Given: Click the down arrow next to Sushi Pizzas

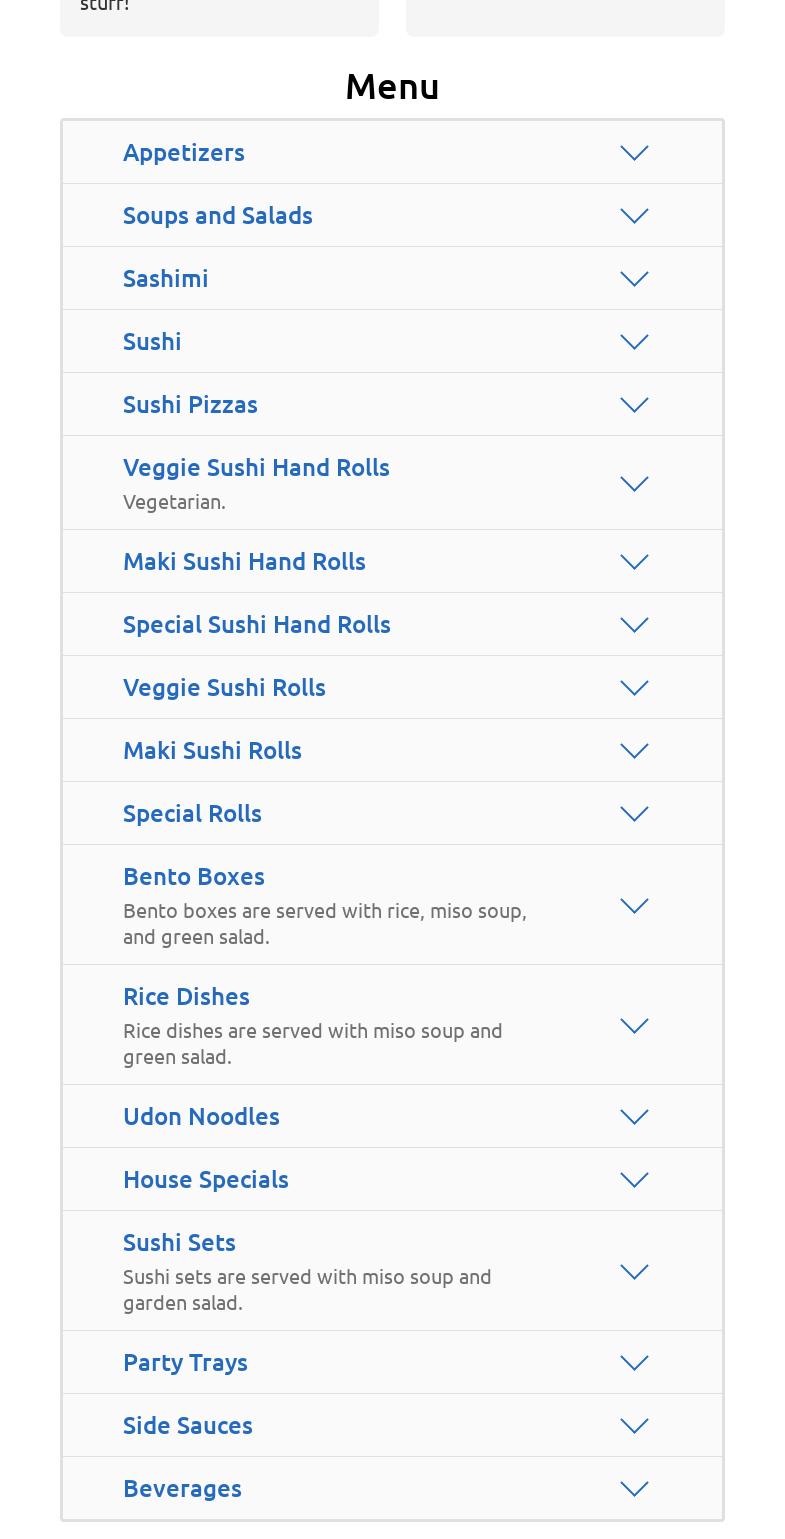Looking at the screenshot, I should pyautogui.click(x=634, y=405).
